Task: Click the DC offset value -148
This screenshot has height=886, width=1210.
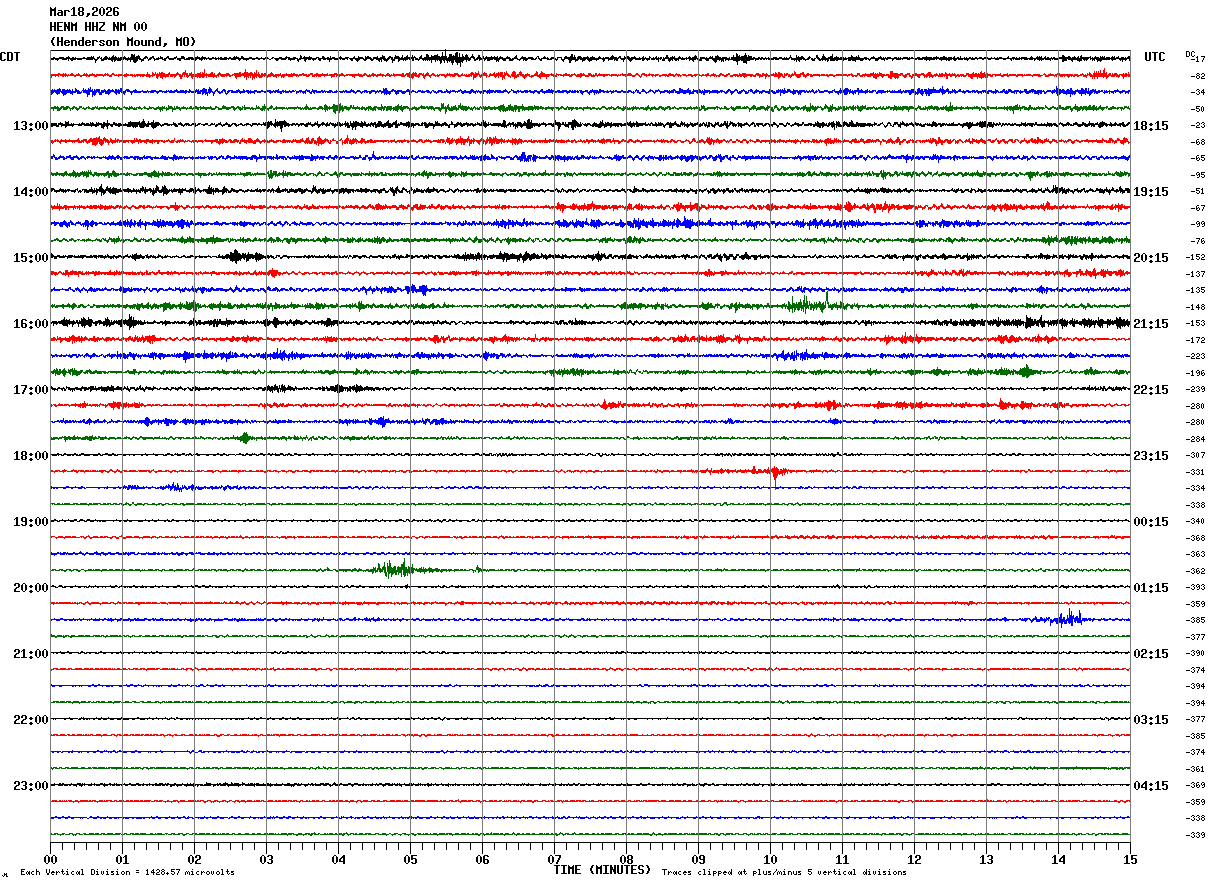Action: (1196, 307)
